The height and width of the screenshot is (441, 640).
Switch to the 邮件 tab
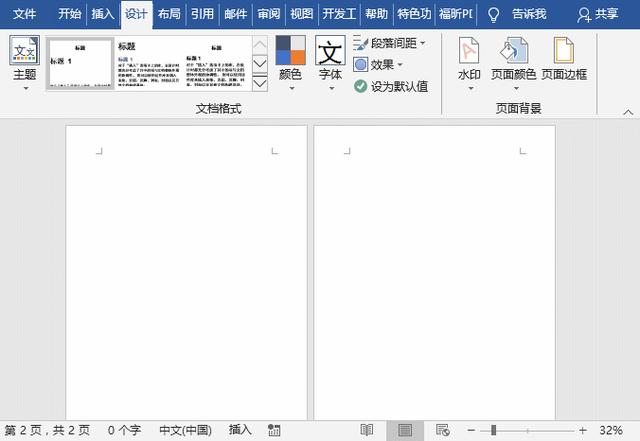(x=236, y=14)
